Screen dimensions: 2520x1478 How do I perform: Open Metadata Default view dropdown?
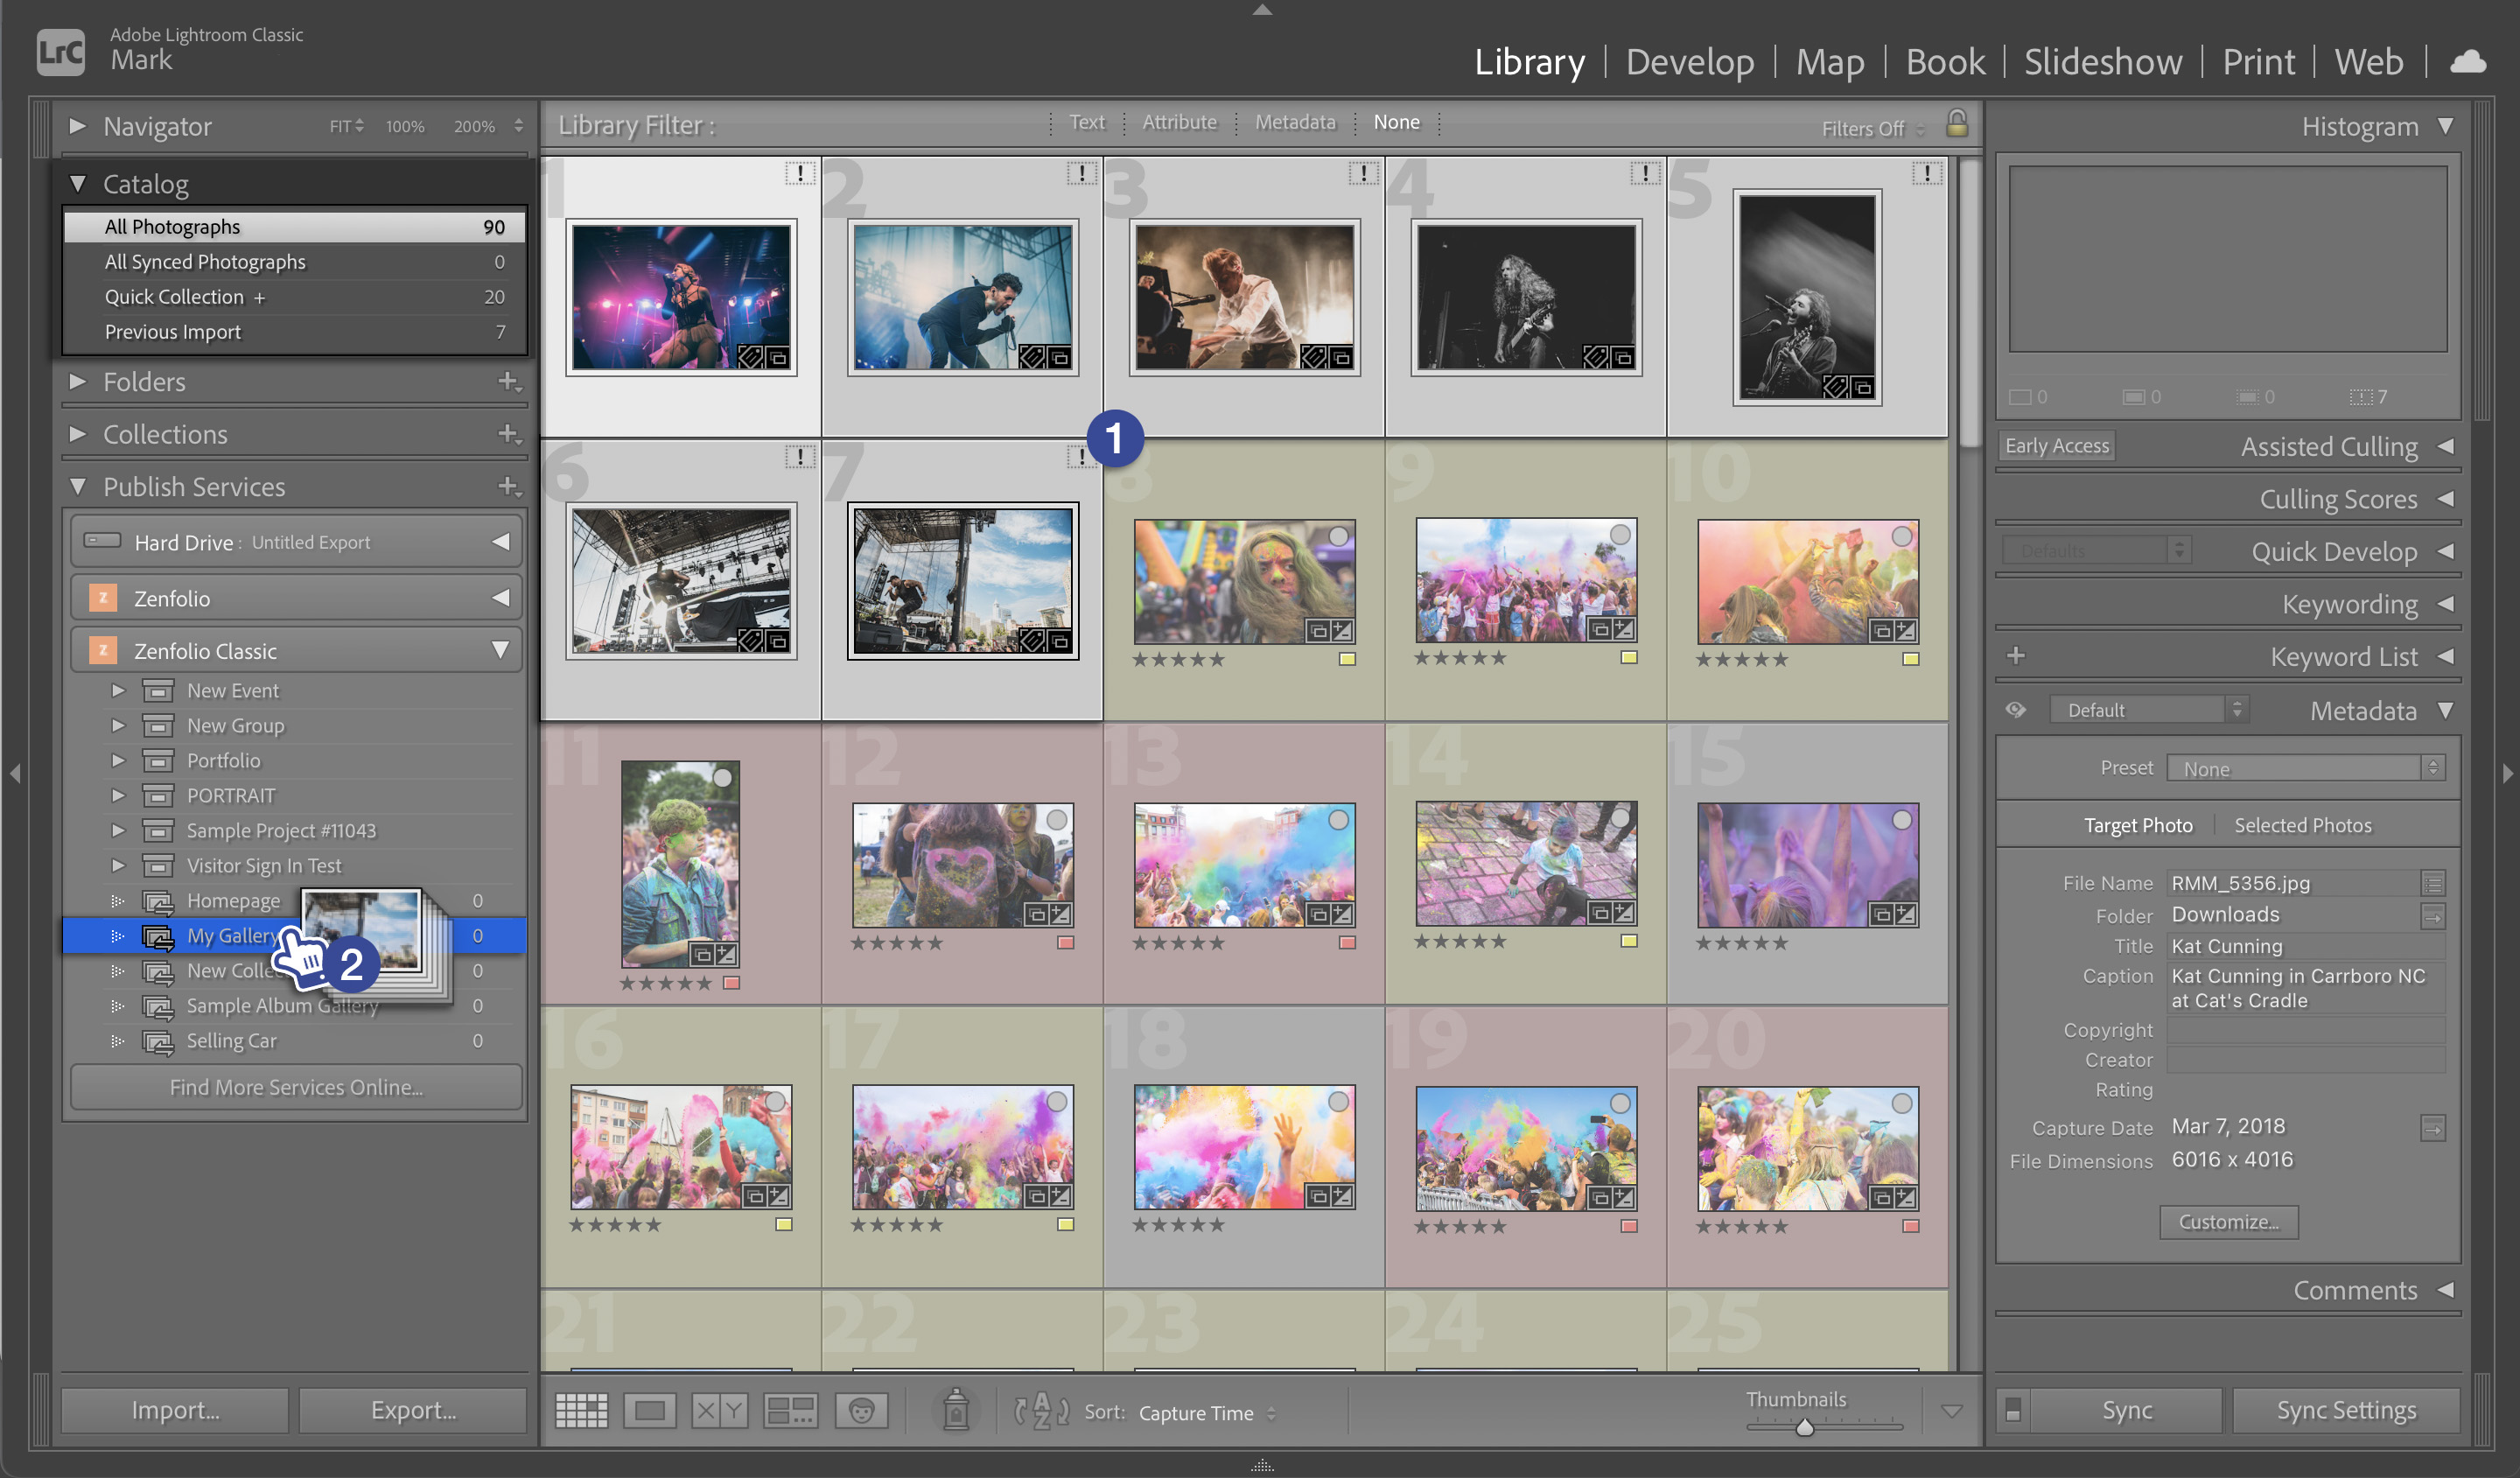click(x=2148, y=710)
